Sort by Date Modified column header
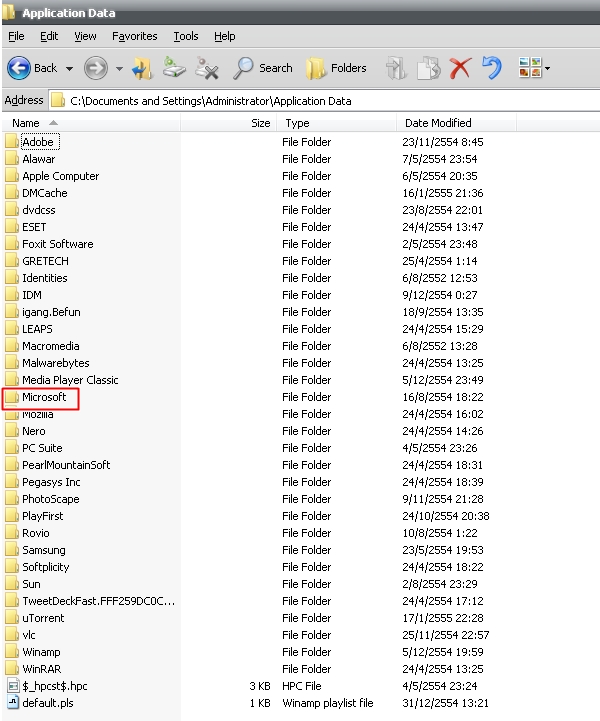This screenshot has width=600, height=721. click(457, 123)
